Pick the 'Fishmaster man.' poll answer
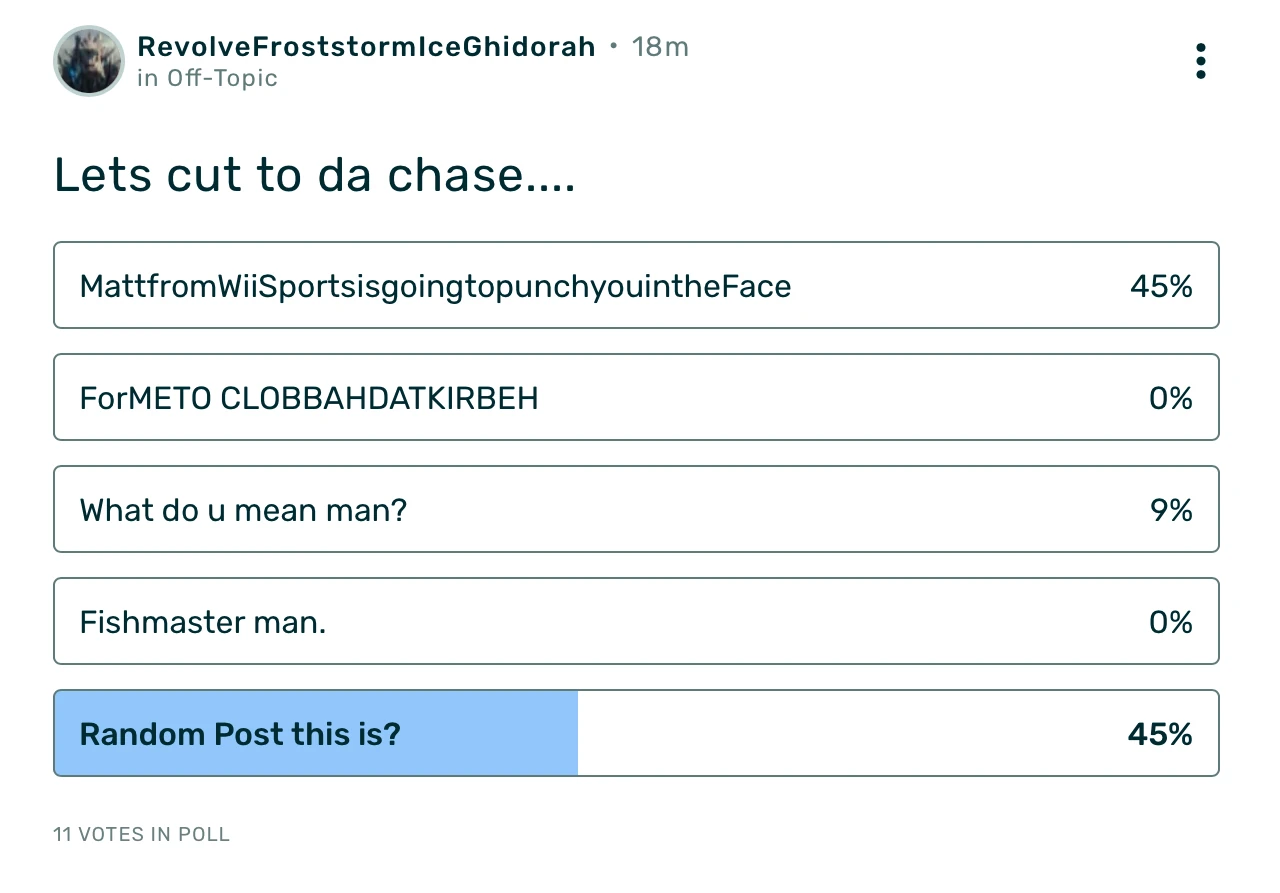This screenshot has width=1280, height=893. coord(203,623)
